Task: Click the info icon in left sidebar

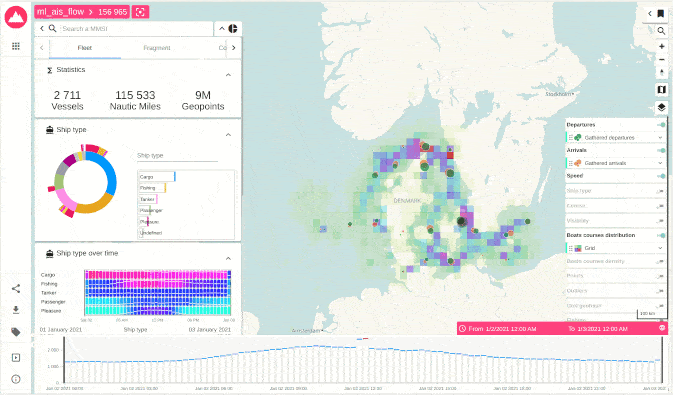Action: [x=16, y=379]
